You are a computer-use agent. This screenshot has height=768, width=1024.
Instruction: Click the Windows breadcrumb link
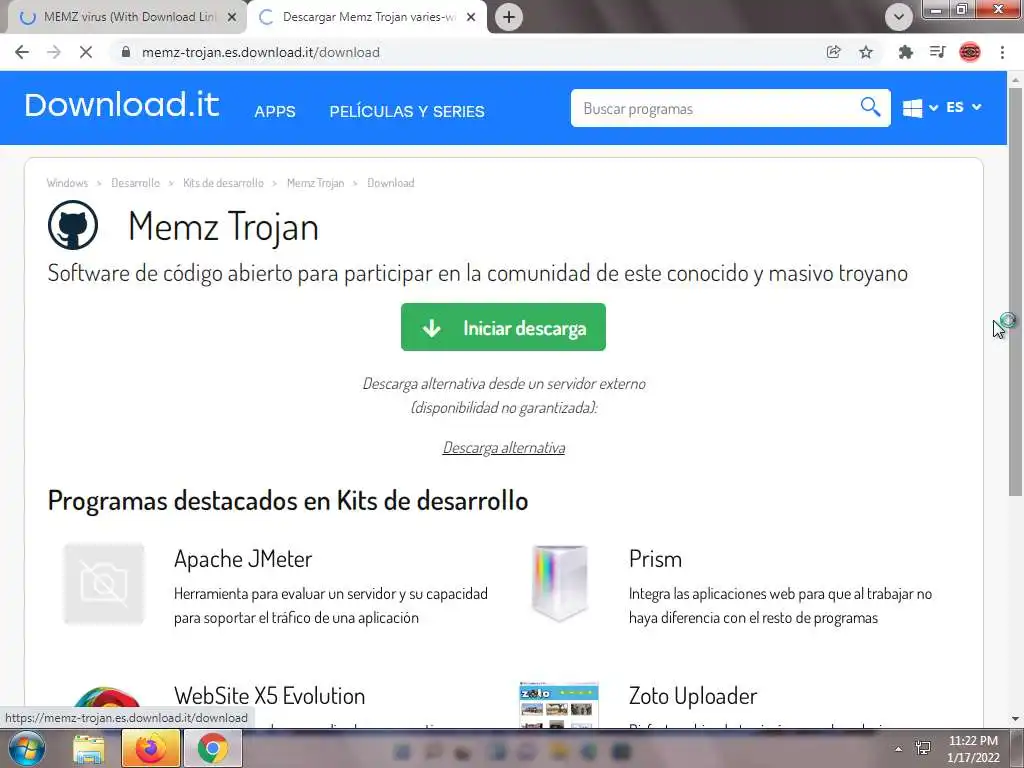click(x=67, y=183)
